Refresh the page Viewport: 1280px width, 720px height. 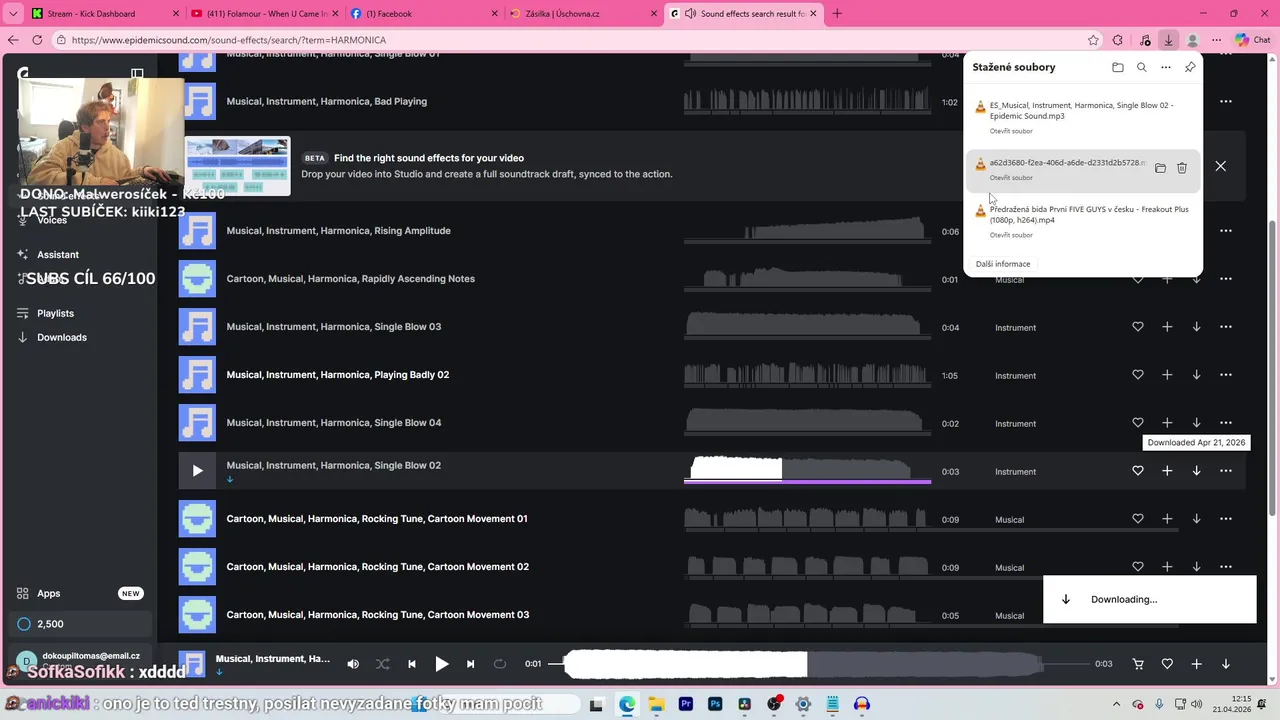point(37,40)
